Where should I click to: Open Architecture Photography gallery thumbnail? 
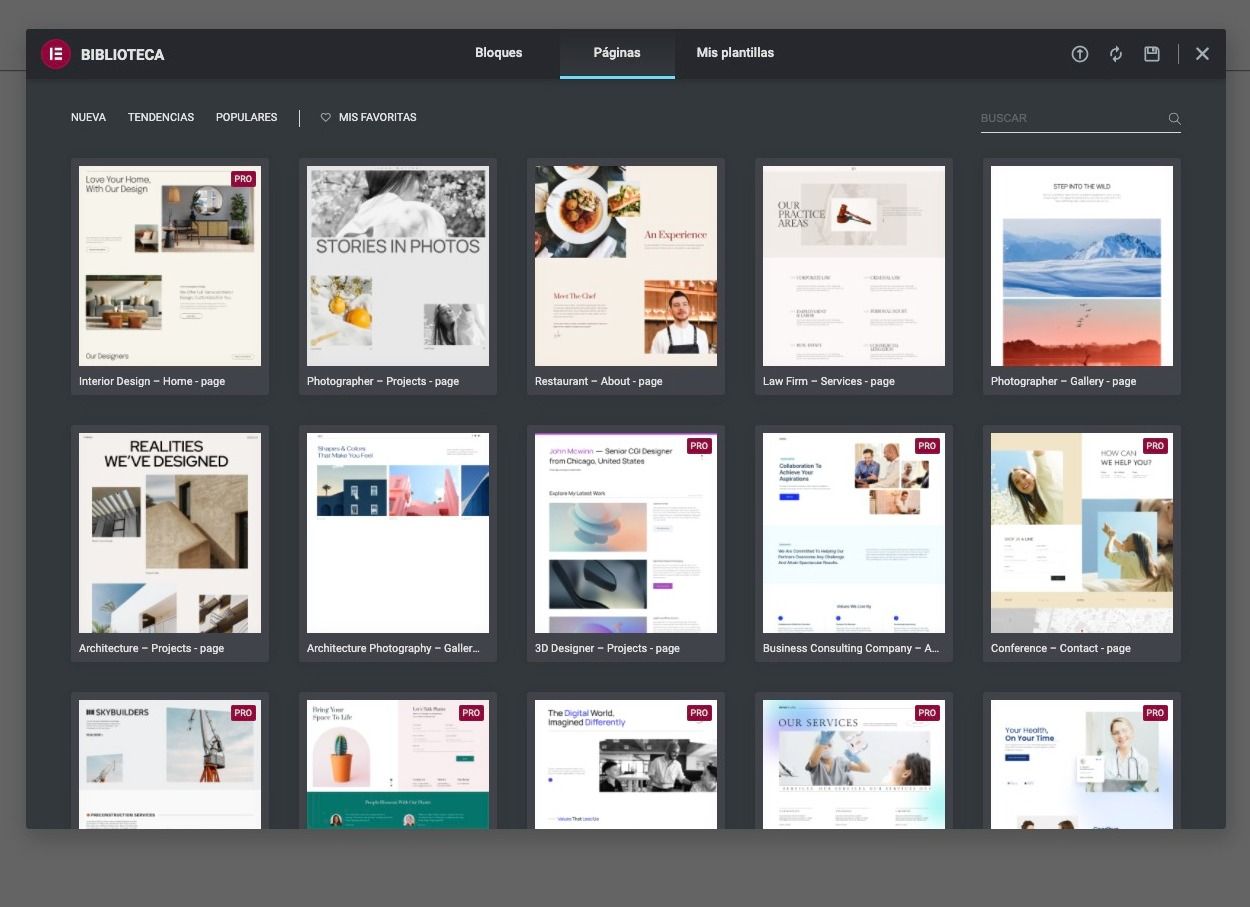tap(398, 533)
